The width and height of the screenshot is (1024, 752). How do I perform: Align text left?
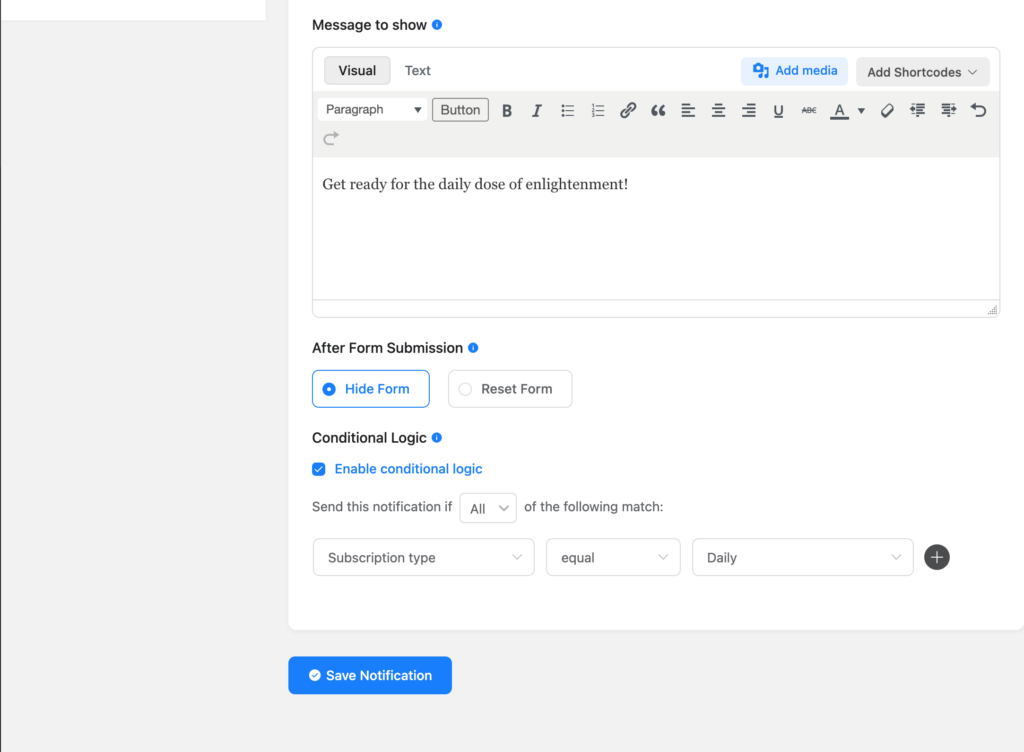pos(688,110)
